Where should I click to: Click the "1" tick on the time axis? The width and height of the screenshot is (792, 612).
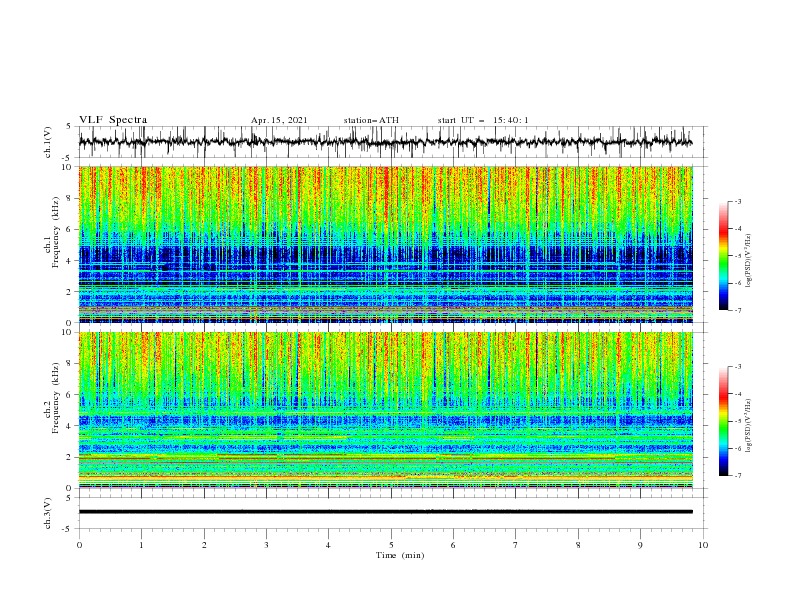141,545
